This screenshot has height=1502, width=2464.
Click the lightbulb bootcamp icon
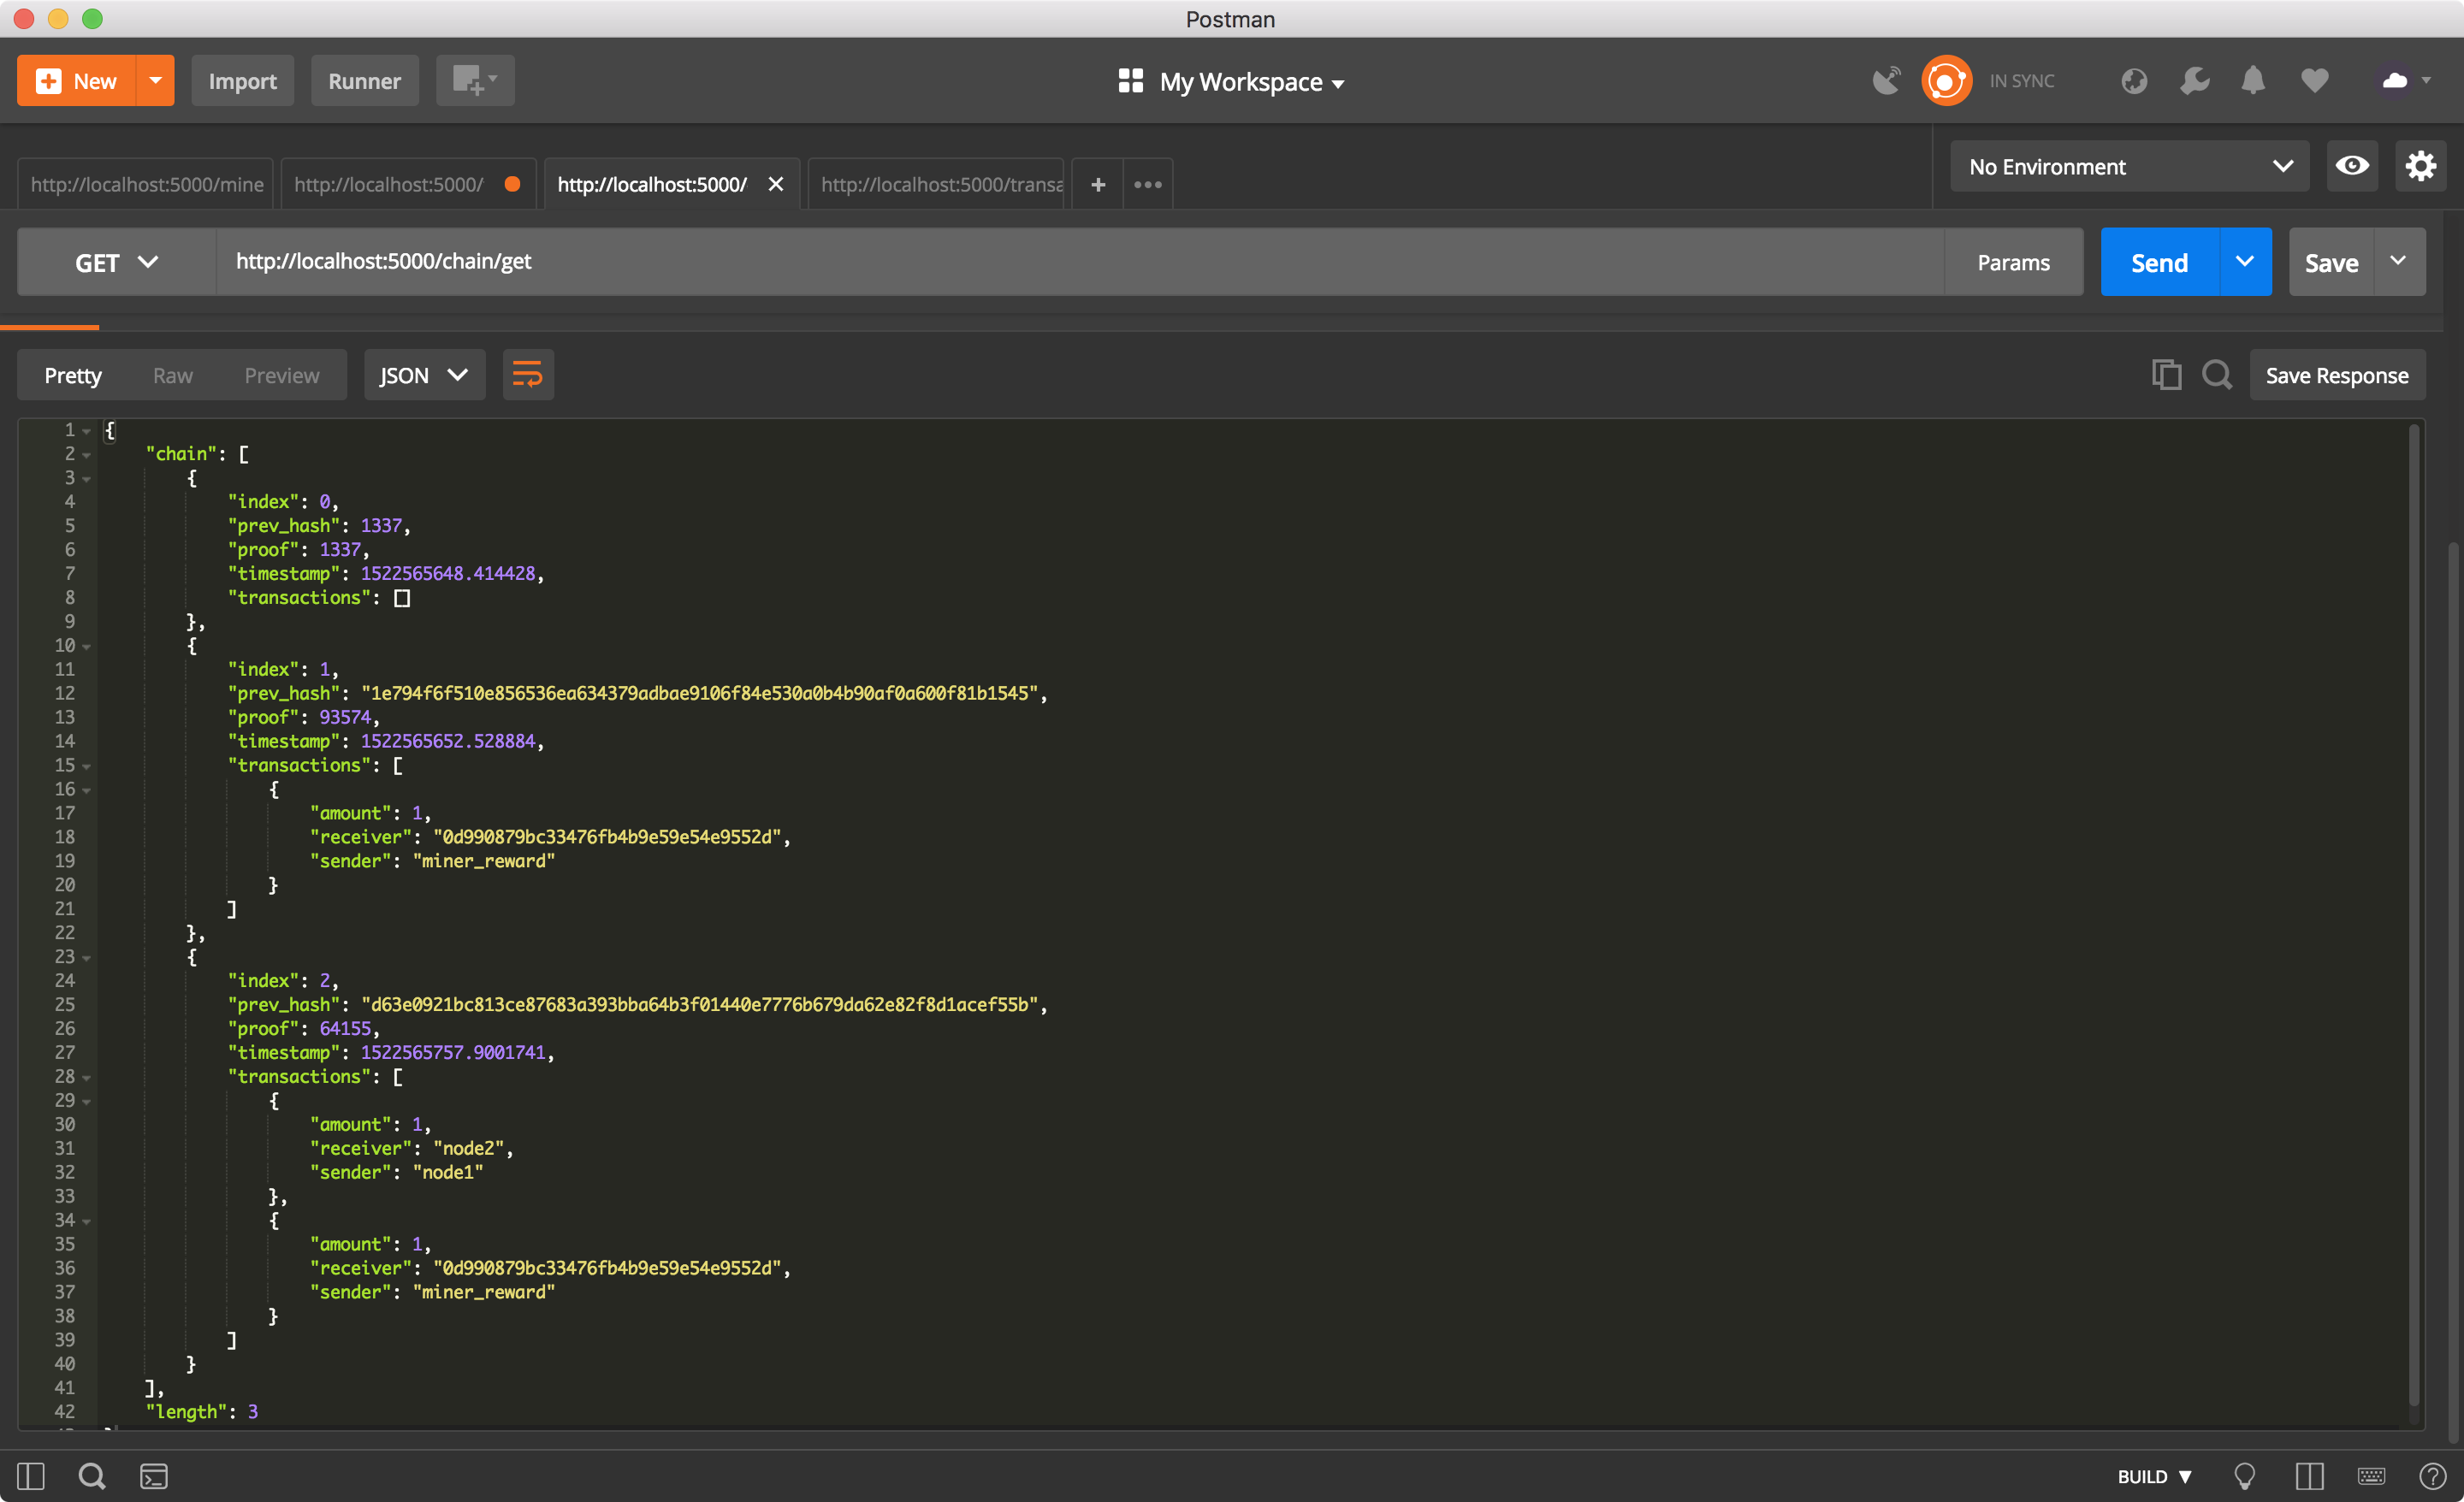pos(2245,1476)
